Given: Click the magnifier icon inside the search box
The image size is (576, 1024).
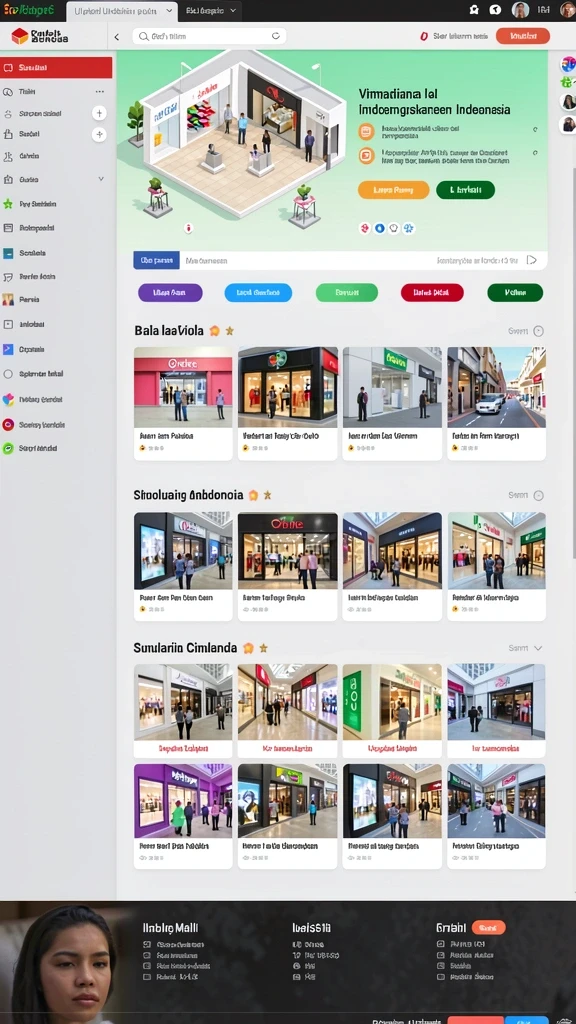Looking at the screenshot, I should [x=142, y=37].
